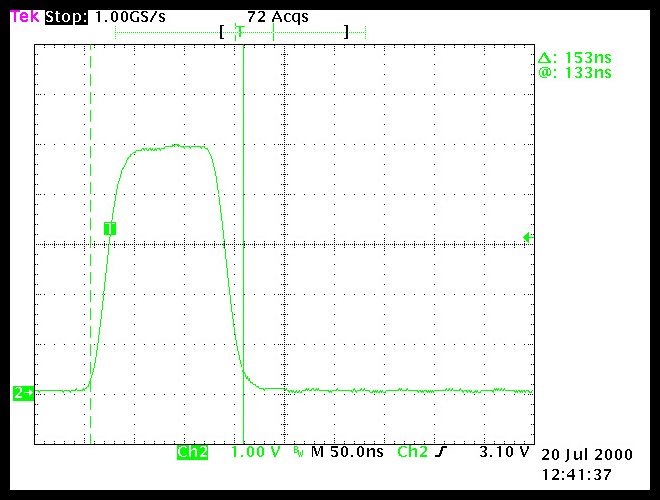Click the trigger T marker in record bar
Viewport: 660px width, 500px height.
[240, 31]
